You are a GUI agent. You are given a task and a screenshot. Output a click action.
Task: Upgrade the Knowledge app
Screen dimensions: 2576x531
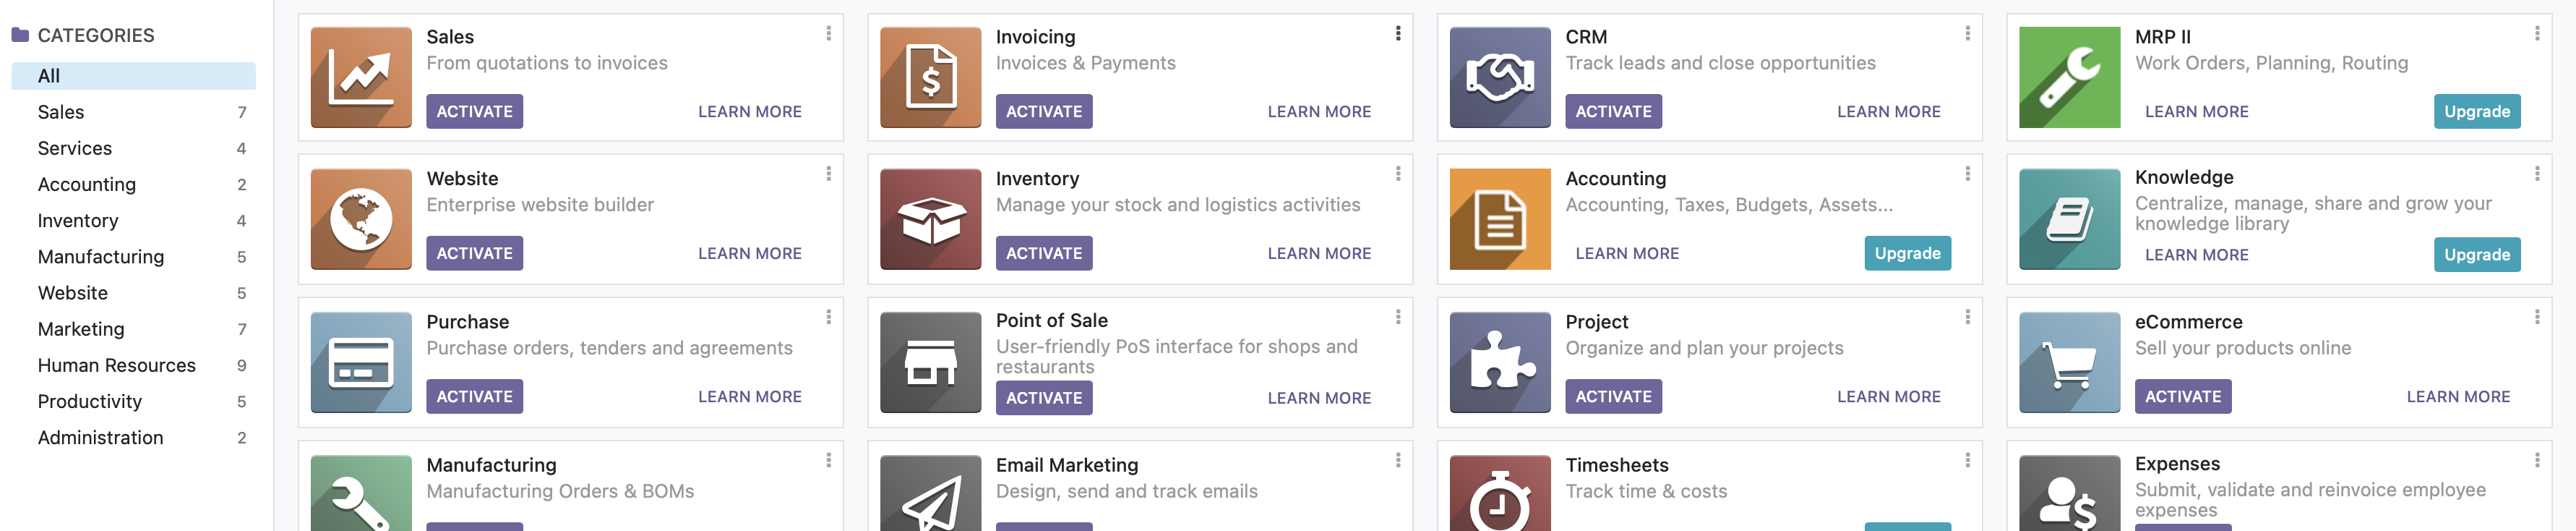2476,254
